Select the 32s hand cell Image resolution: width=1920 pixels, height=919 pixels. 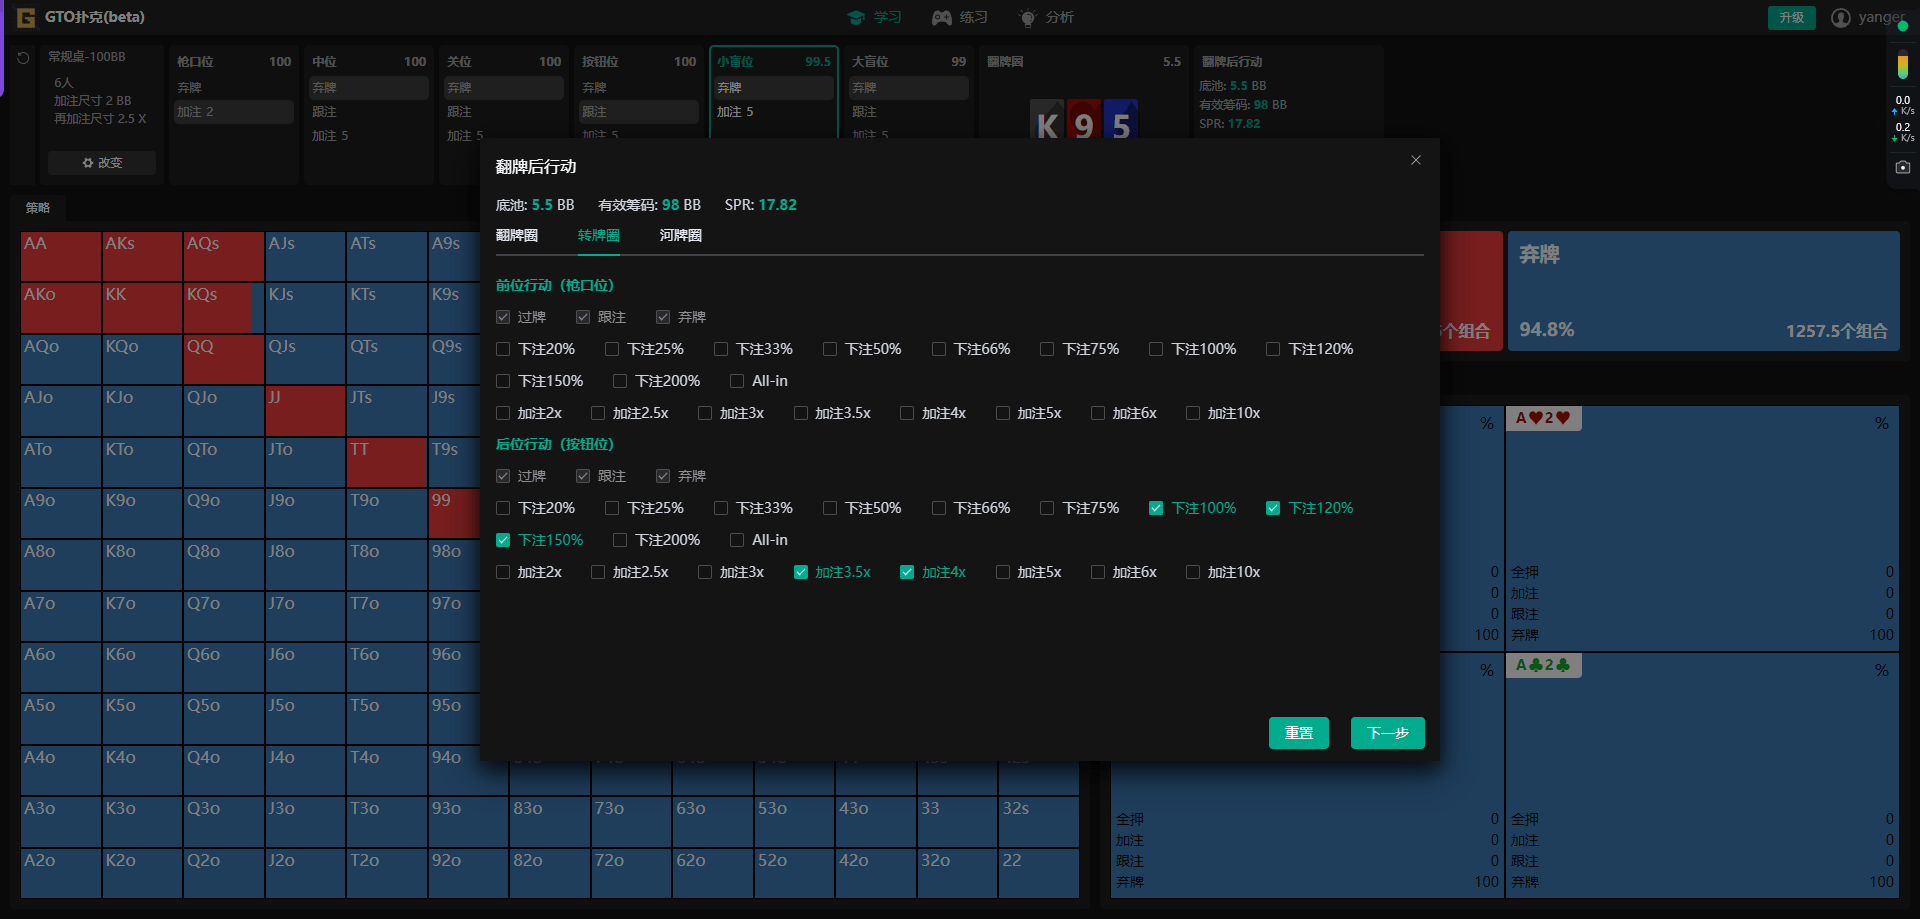click(1039, 821)
